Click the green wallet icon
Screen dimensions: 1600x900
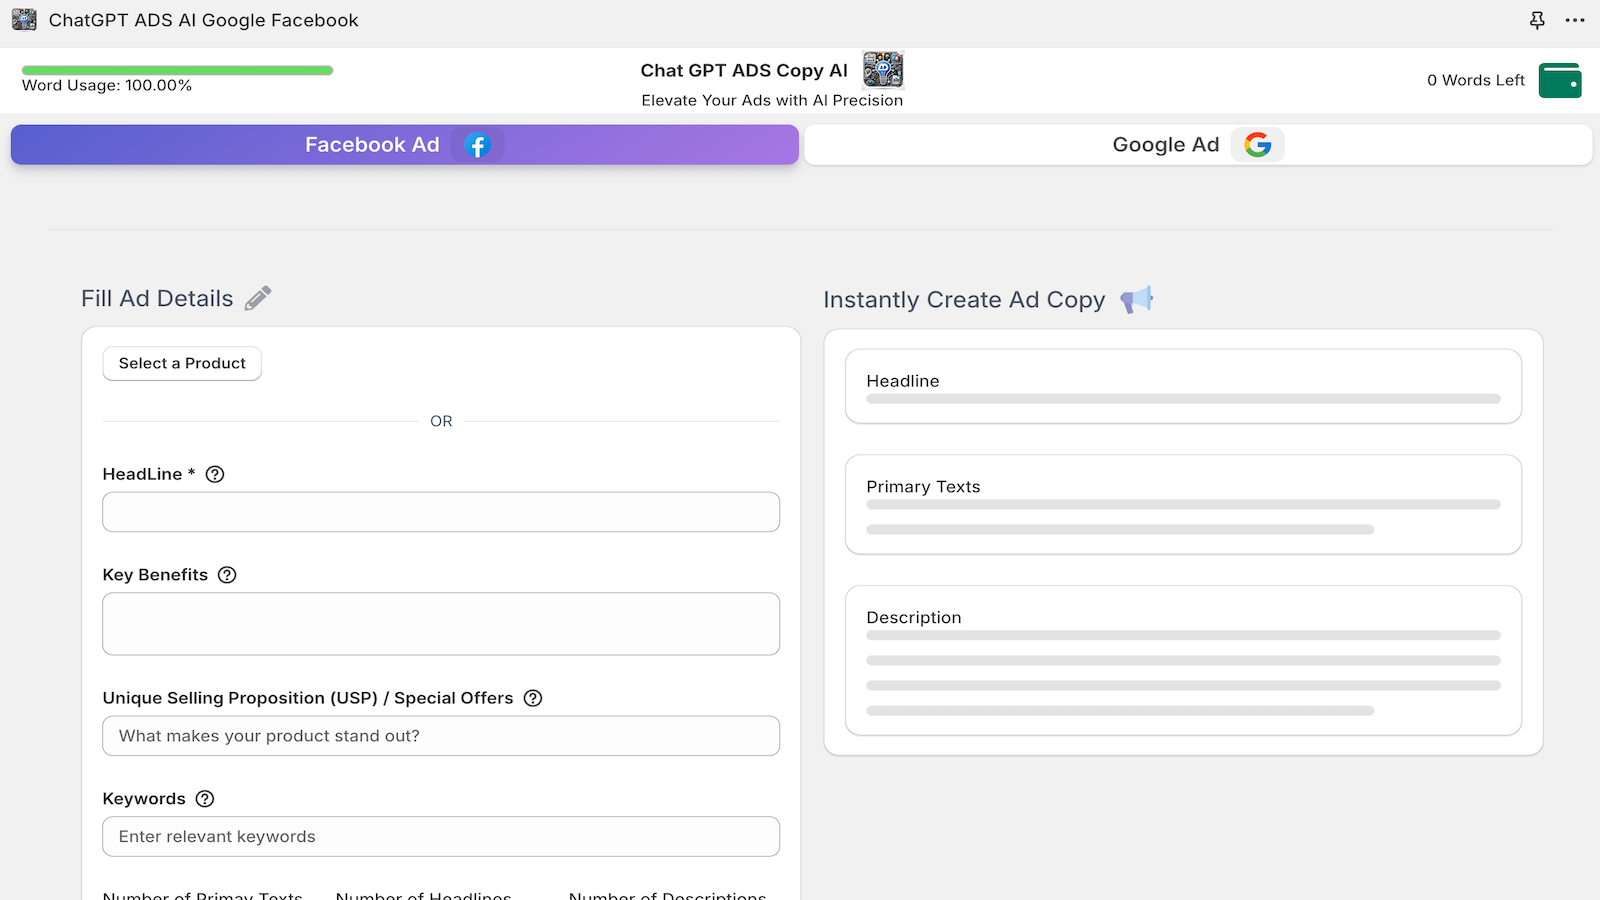(1559, 80)
